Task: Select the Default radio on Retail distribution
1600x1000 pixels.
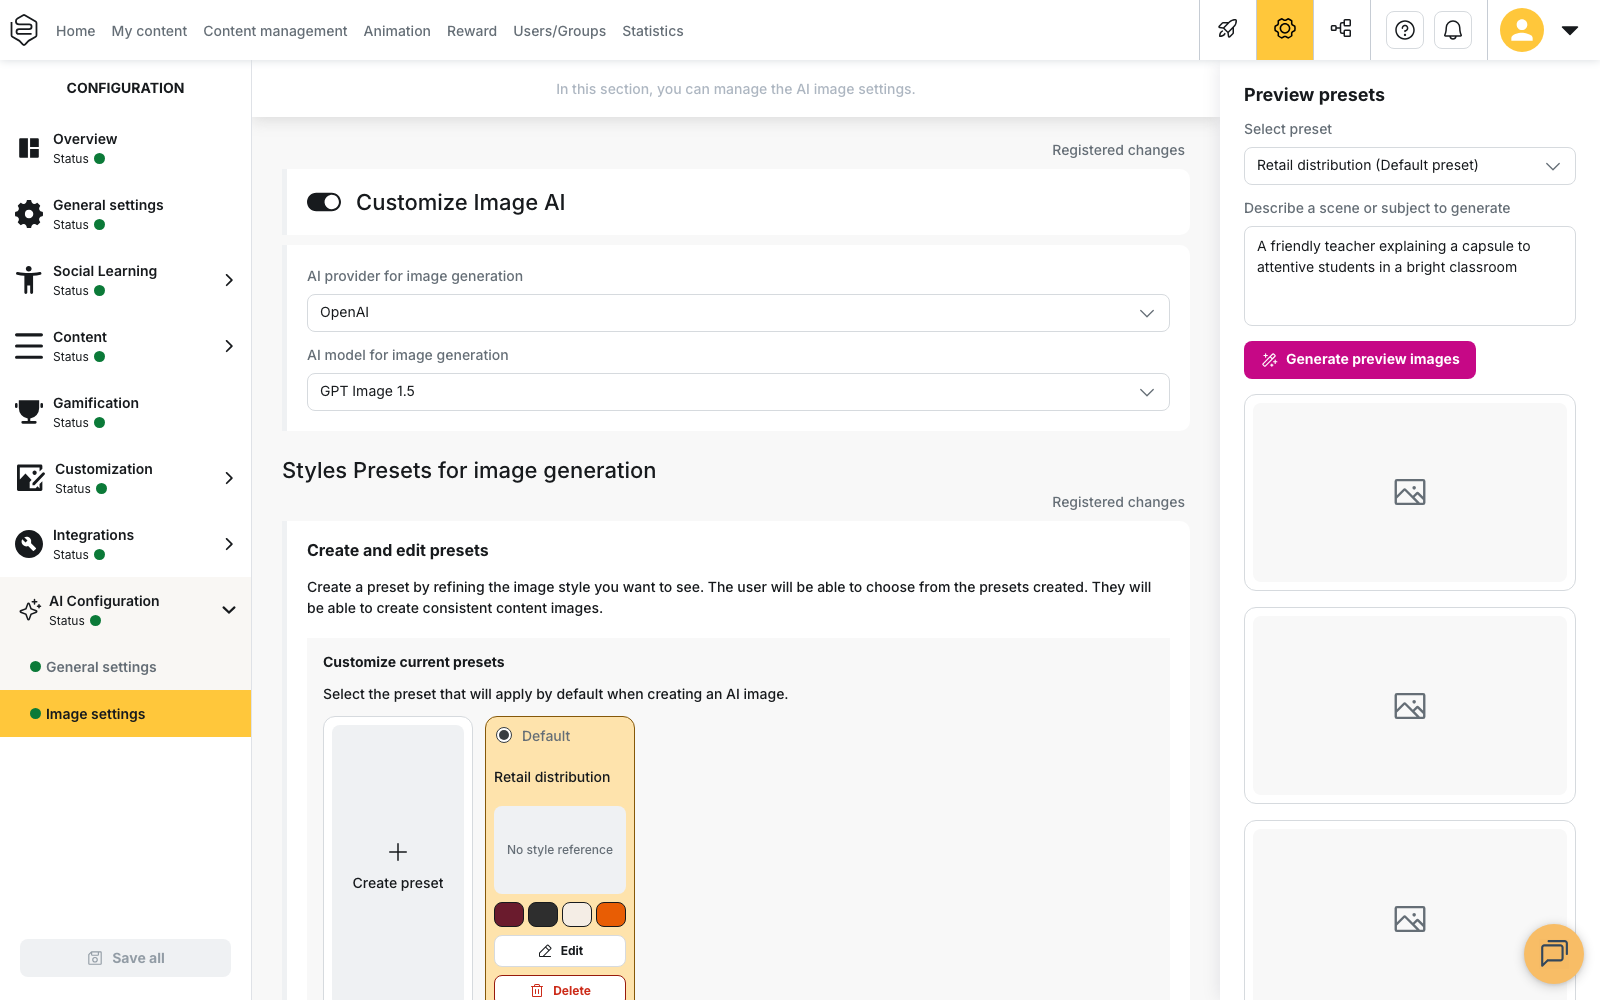Action: coord(504,735)
